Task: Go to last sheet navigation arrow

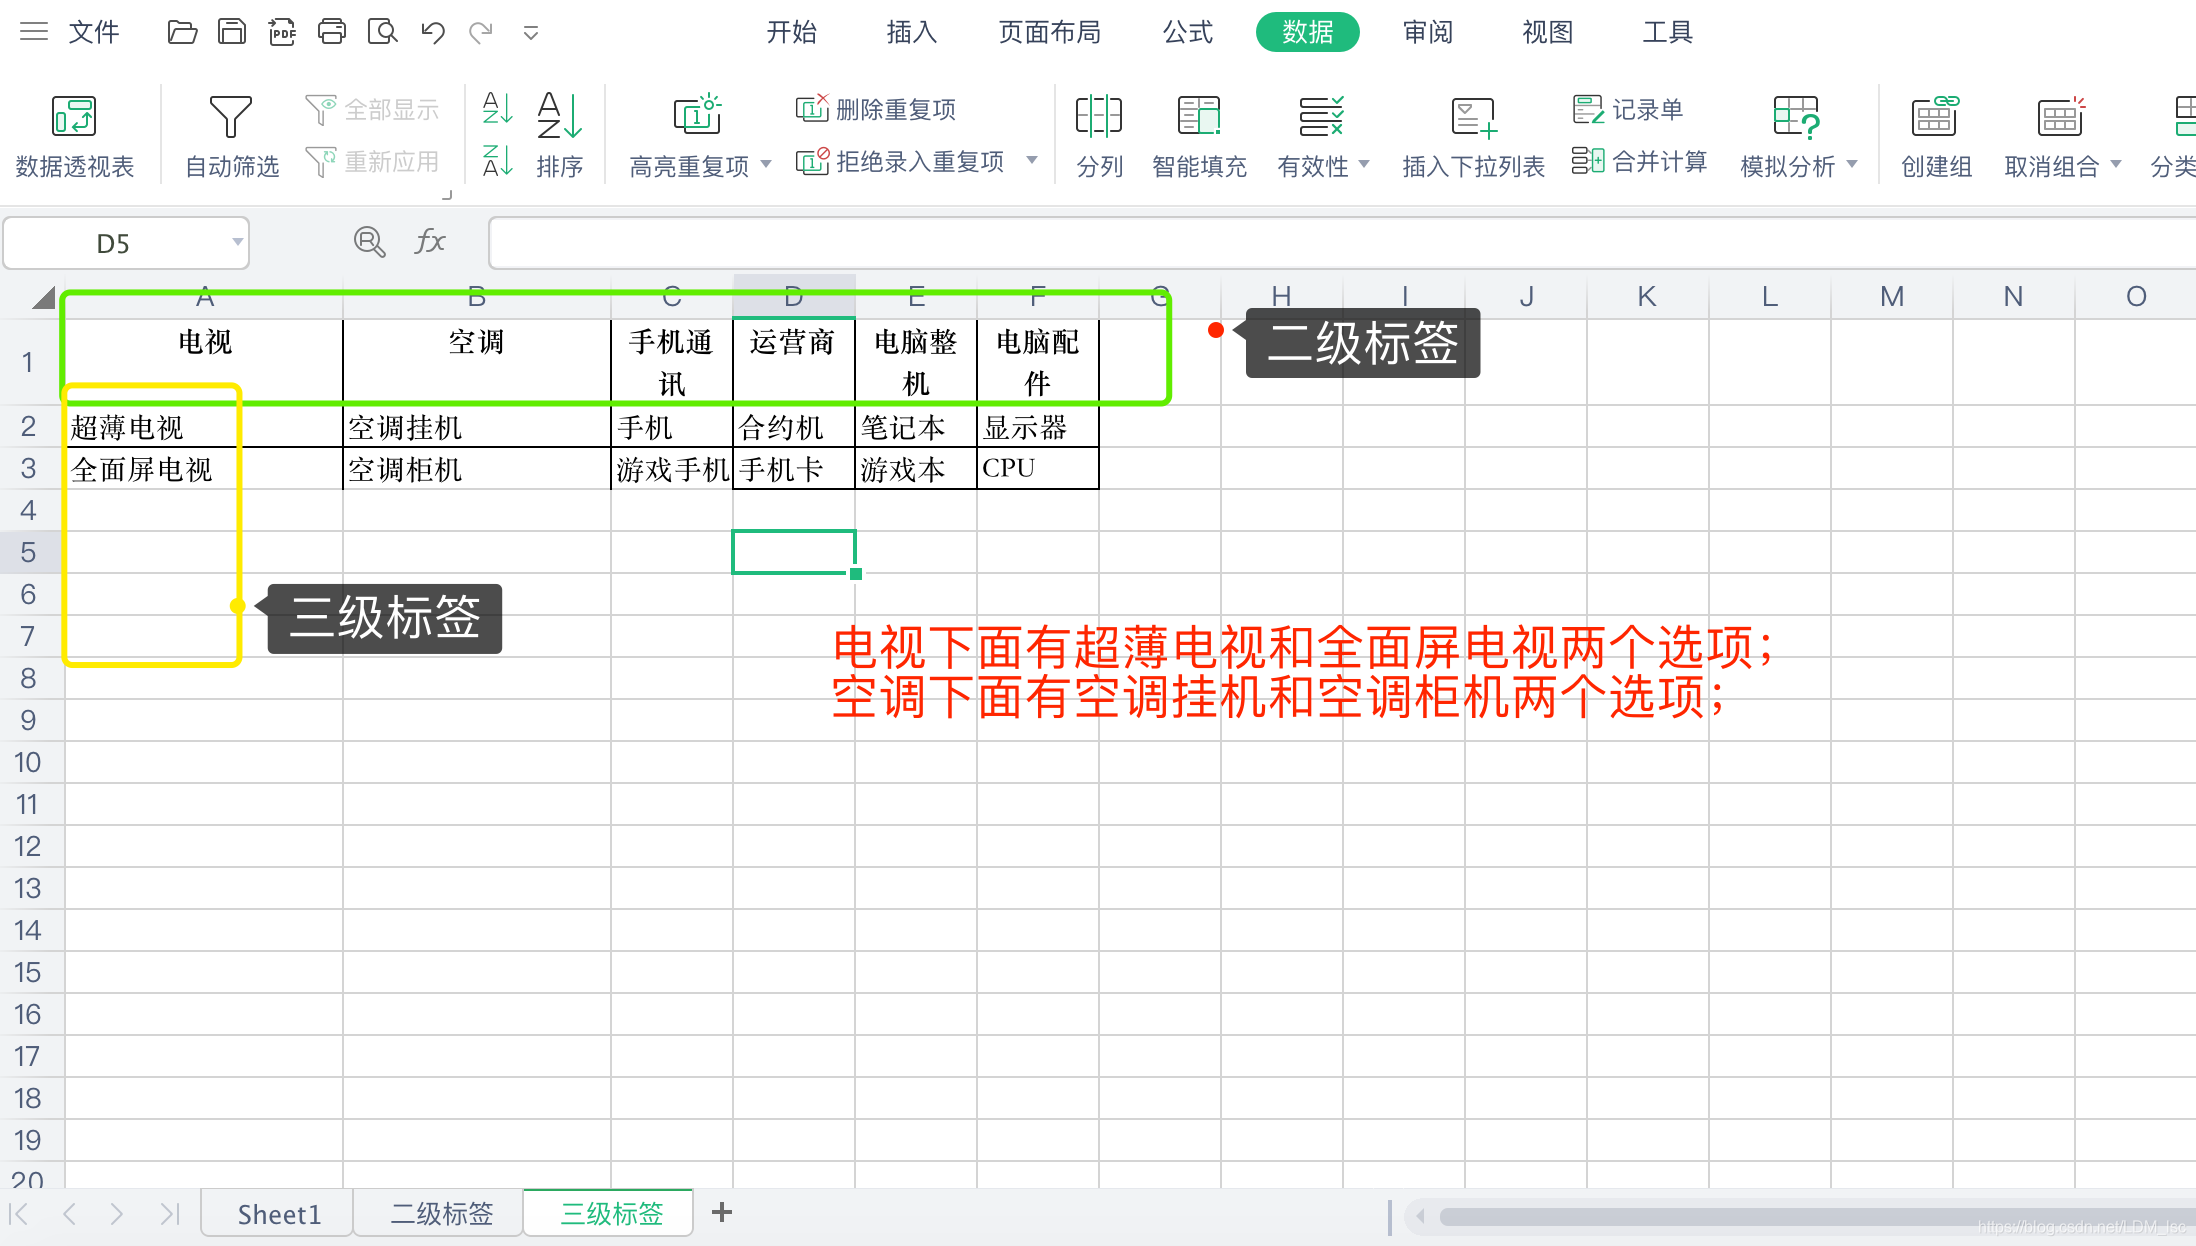Action: pos(170,1214)
